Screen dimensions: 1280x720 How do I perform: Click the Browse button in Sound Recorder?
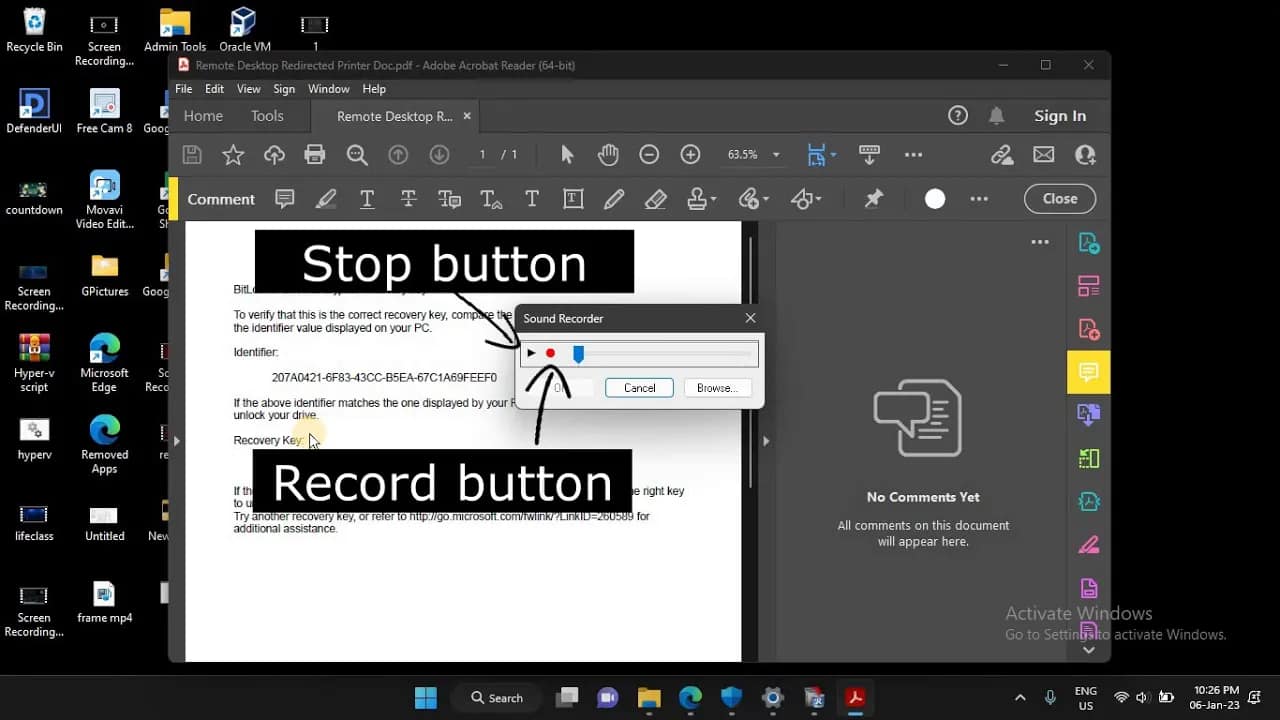(x=717, y=388)
